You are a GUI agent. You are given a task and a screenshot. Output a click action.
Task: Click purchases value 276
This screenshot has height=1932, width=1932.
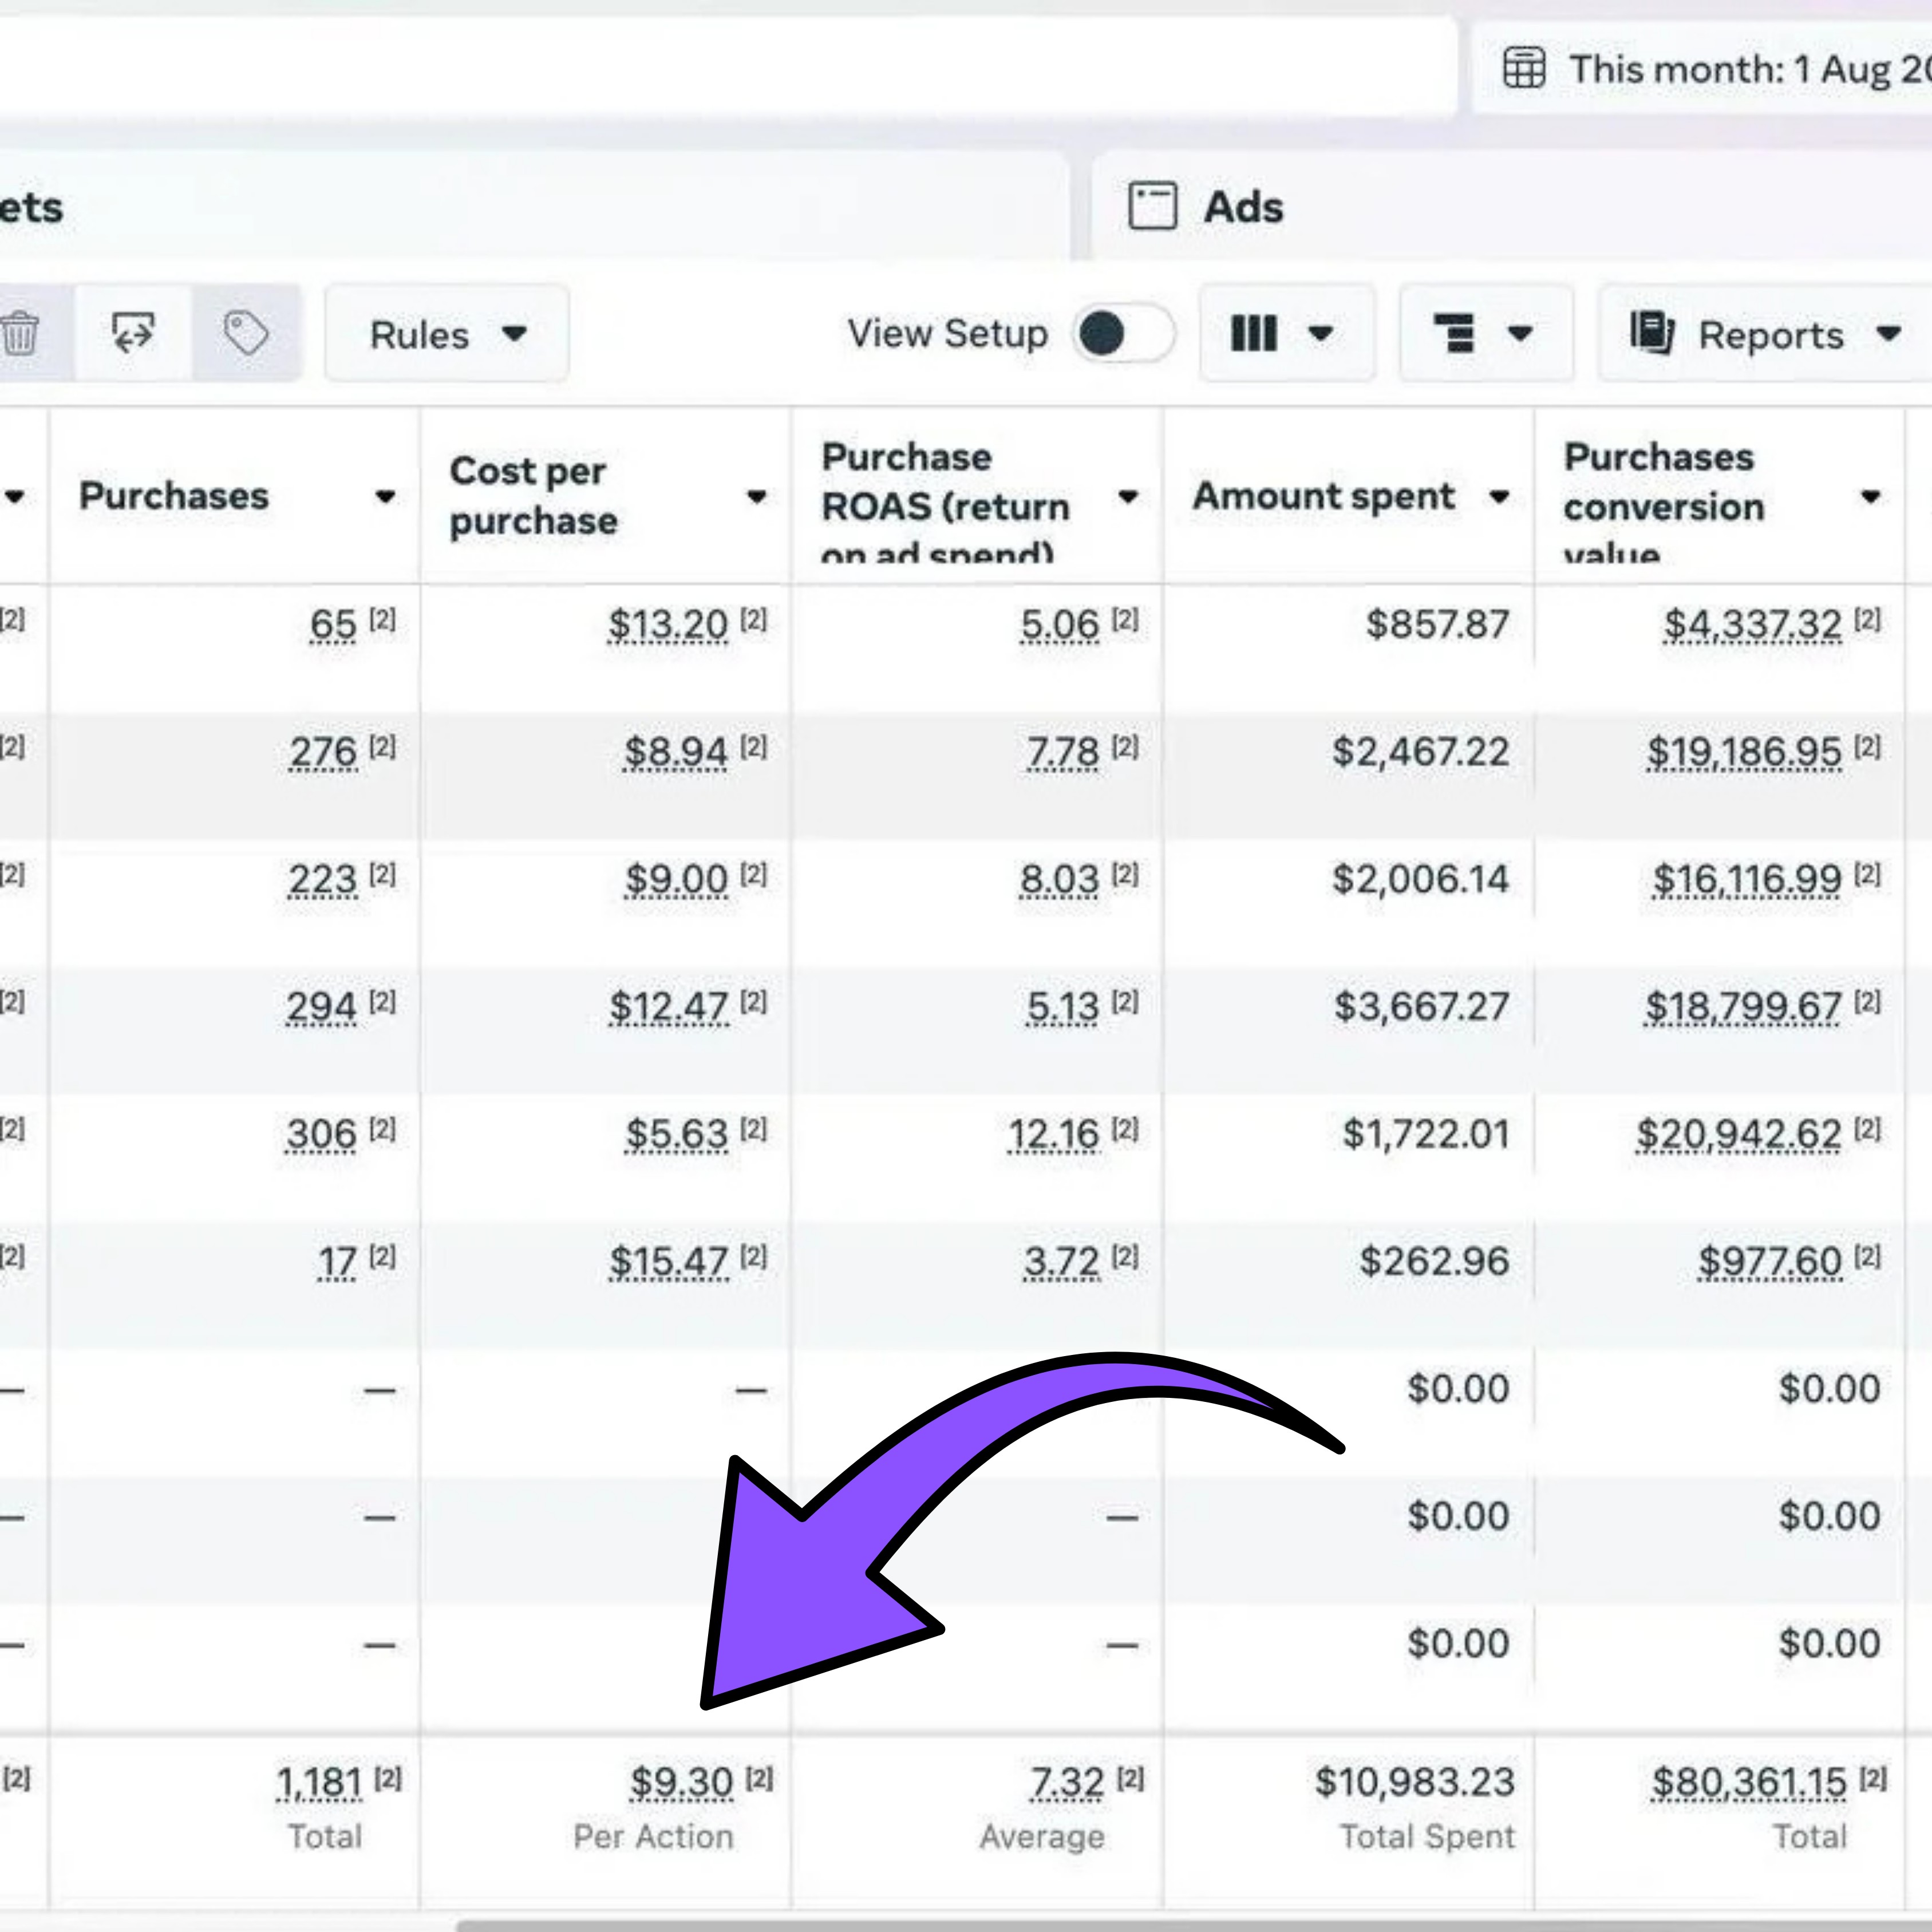tap(323, 752)
